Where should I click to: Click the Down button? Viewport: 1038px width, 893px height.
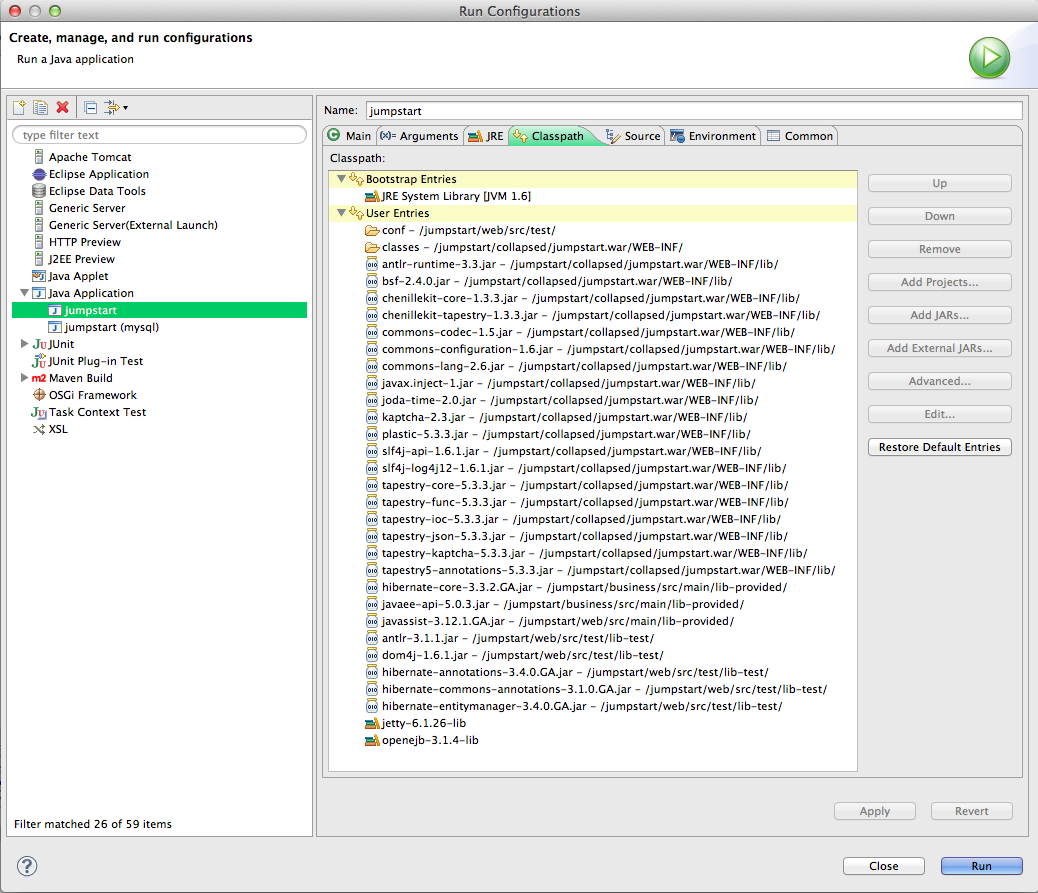click(939, 216)
